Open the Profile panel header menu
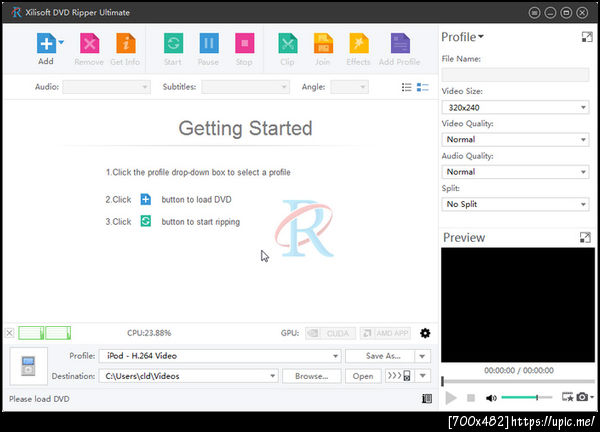The height and width of the screenshot is (432, 600). click(x=463, y=37)
